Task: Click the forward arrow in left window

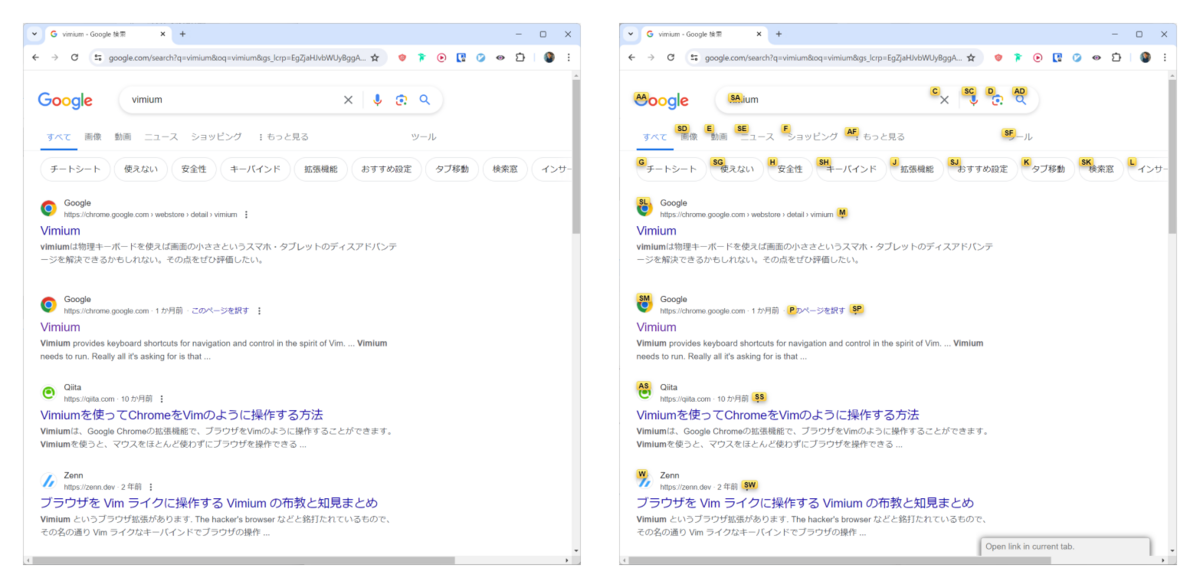Action: (x=55, y=58)
